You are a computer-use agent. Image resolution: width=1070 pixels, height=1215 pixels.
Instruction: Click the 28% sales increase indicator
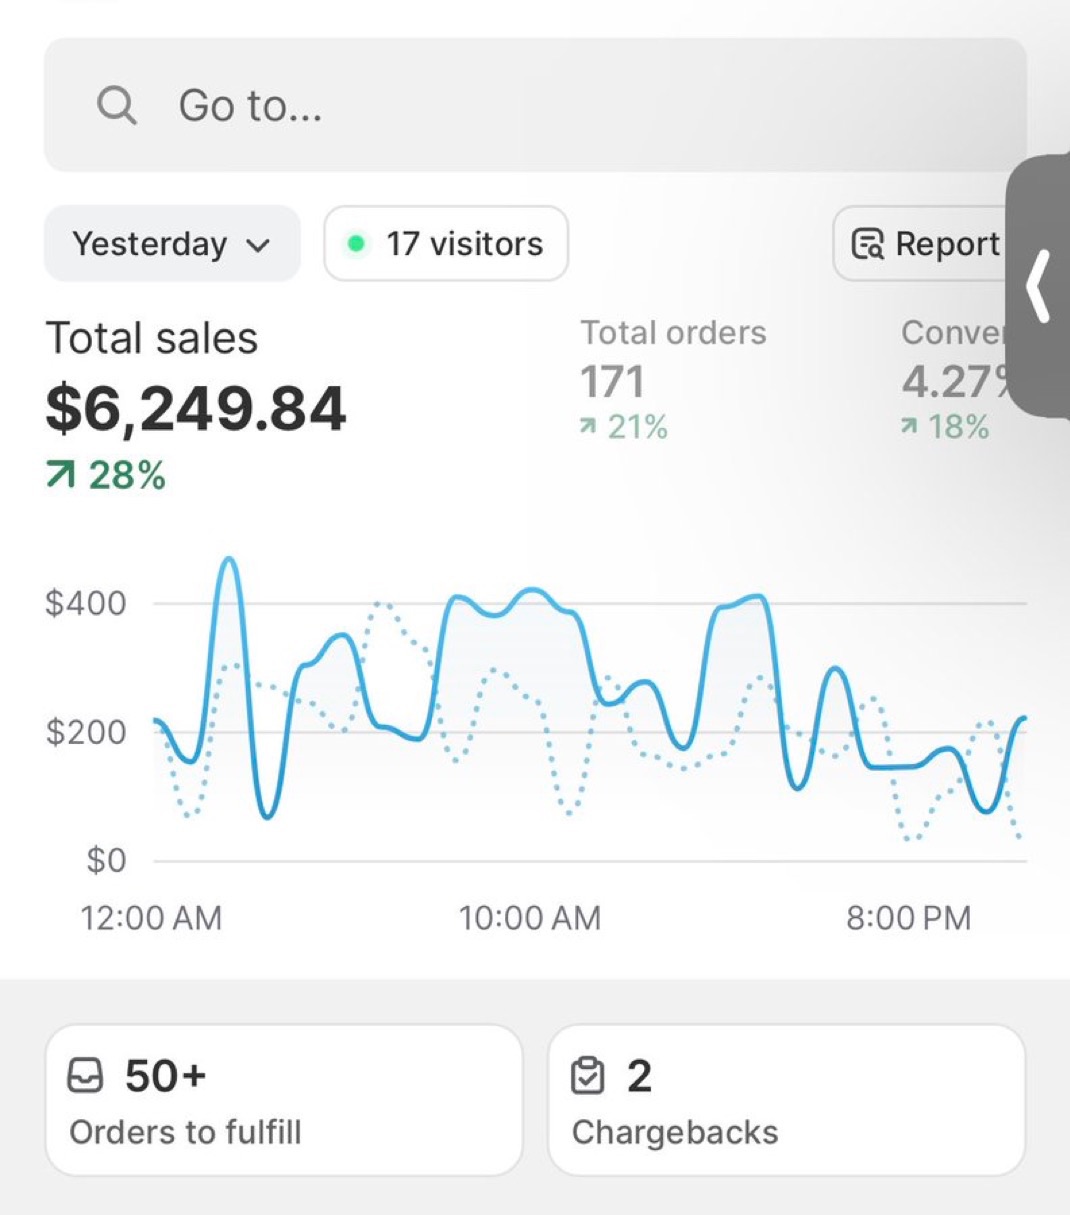pos(106,475)
